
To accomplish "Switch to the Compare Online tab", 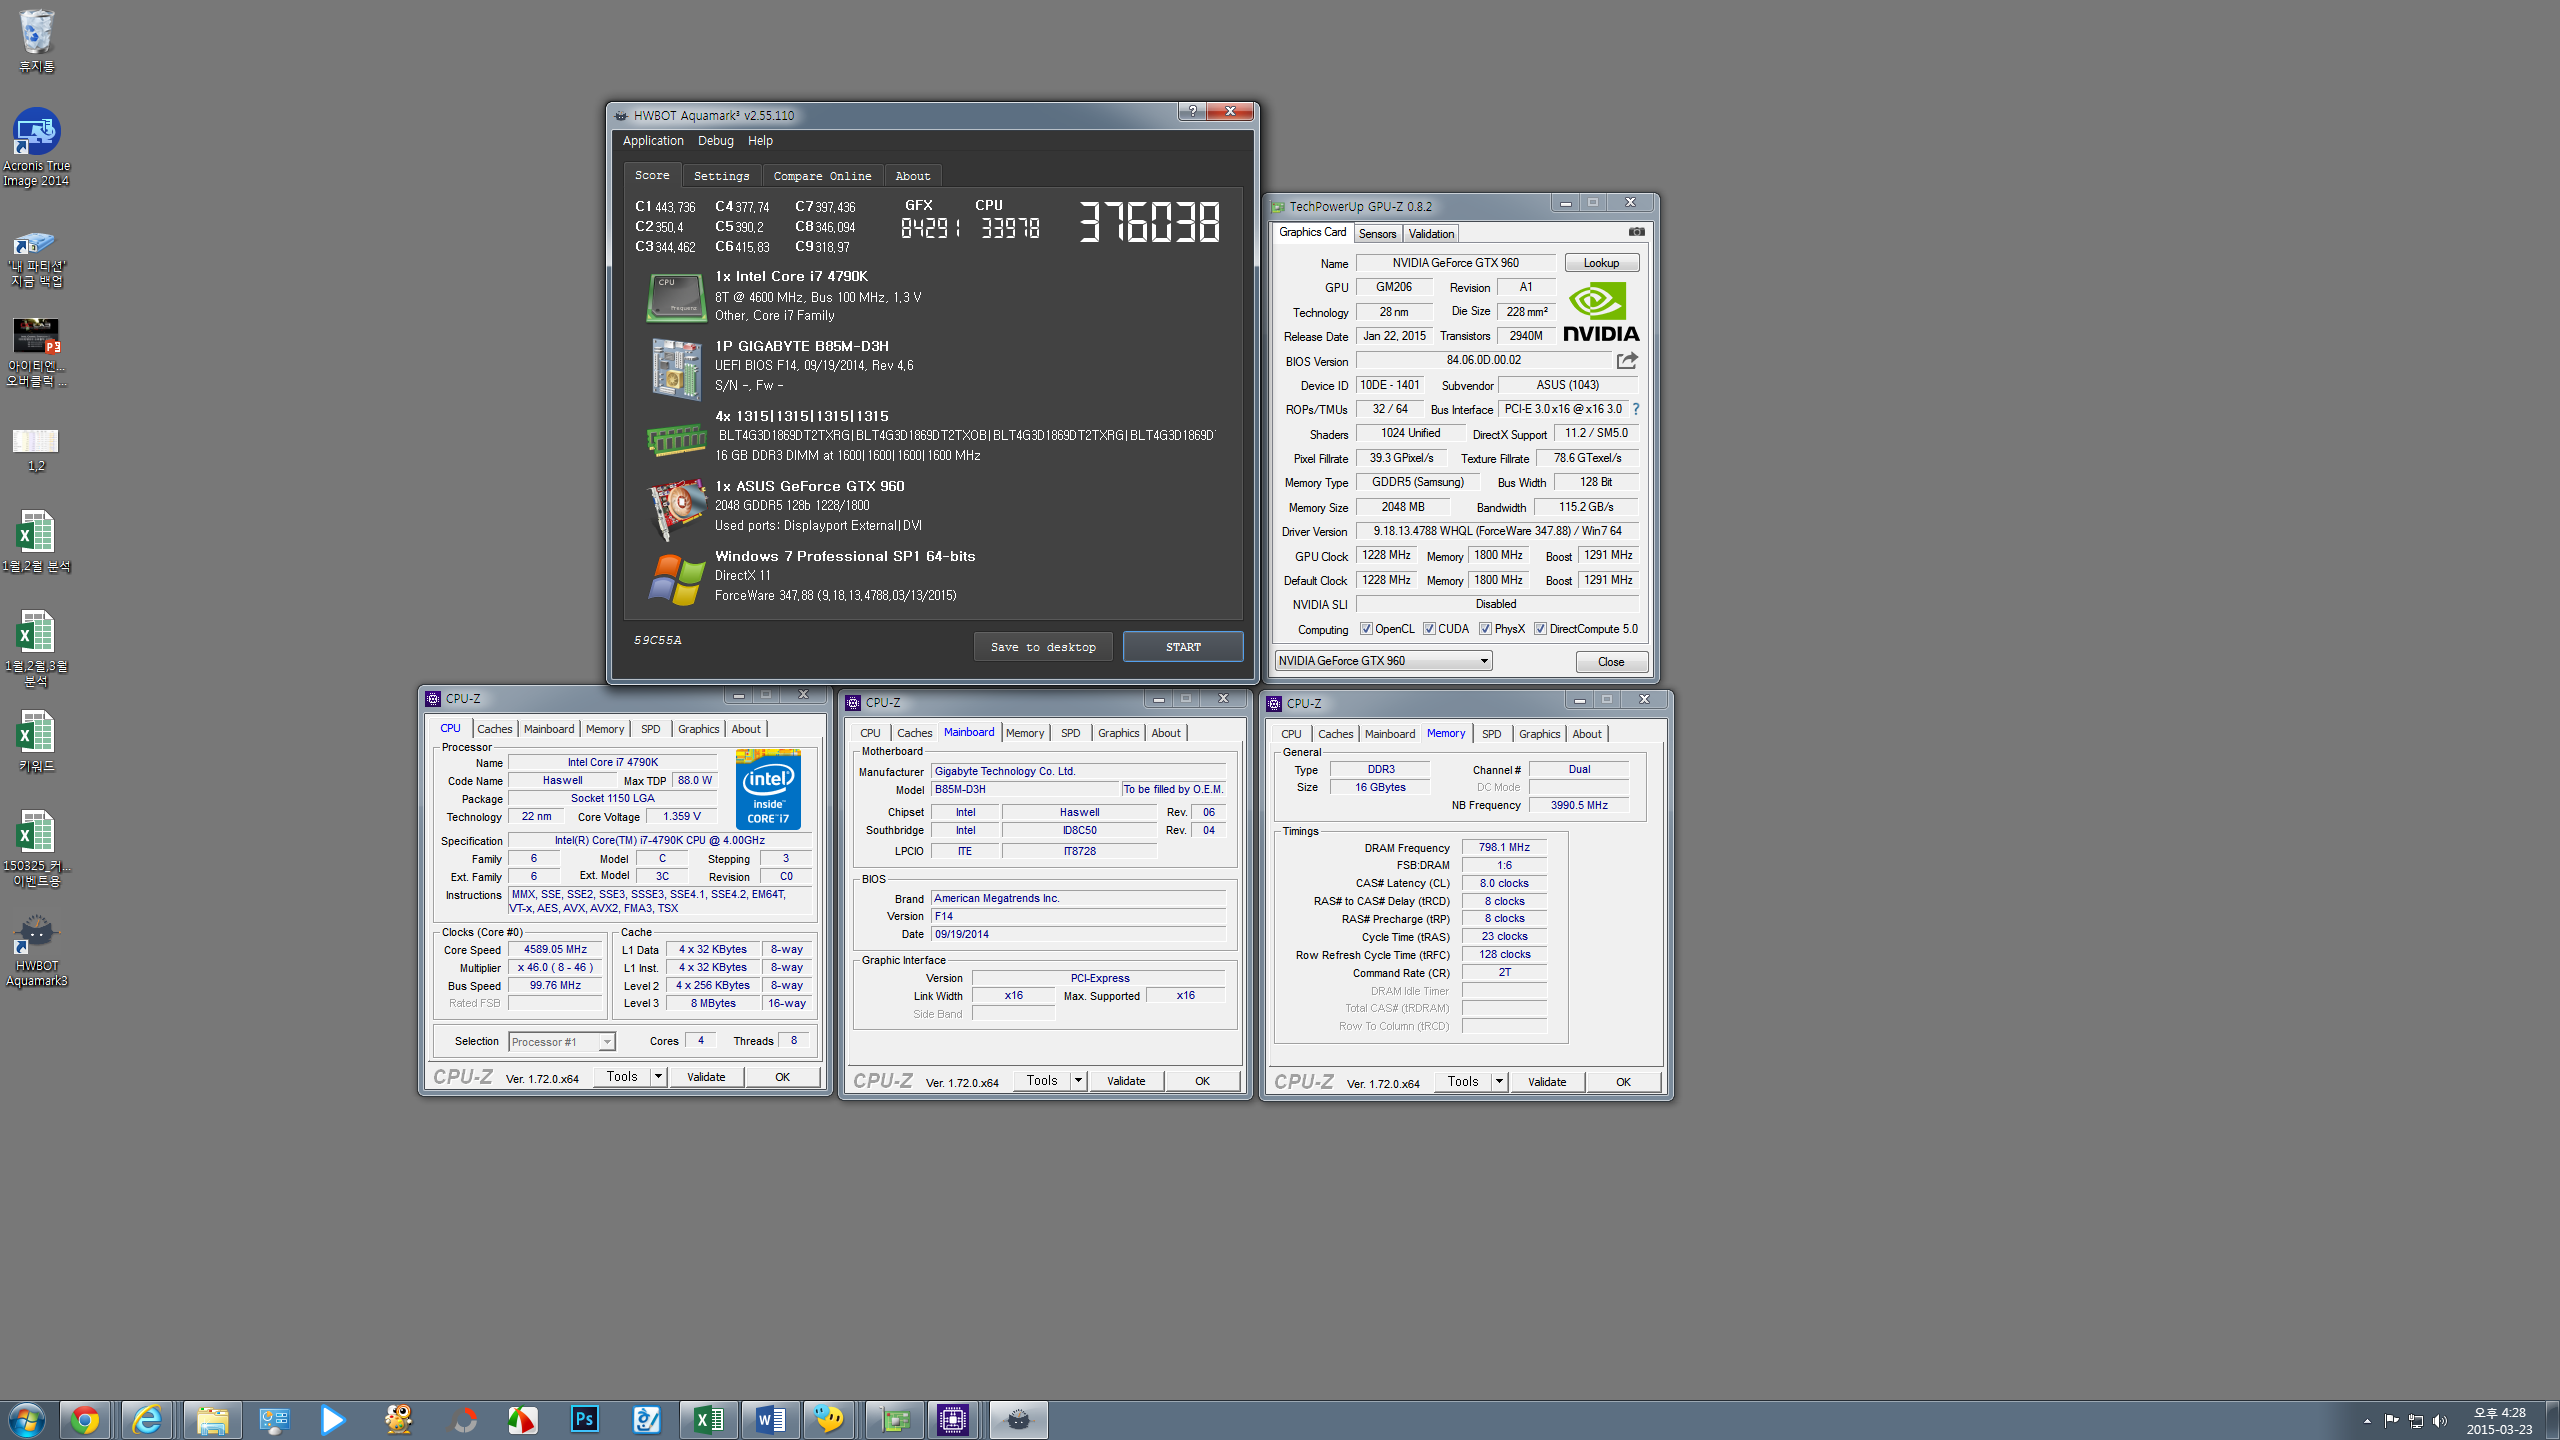I will pos(822,176).
